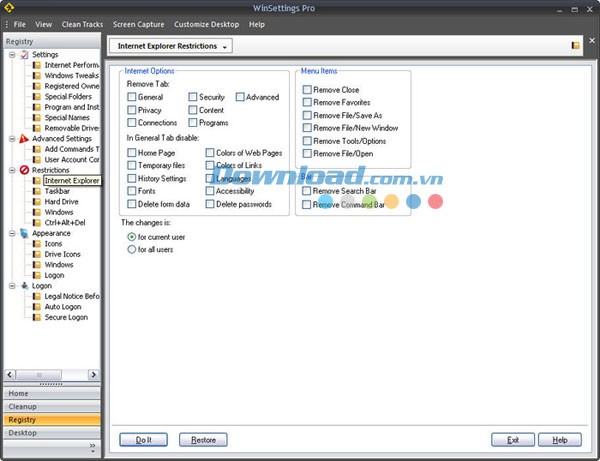The image size is (600, 461).
Task: Collapse the Appearance tree node
Action: tap(12, 233)
